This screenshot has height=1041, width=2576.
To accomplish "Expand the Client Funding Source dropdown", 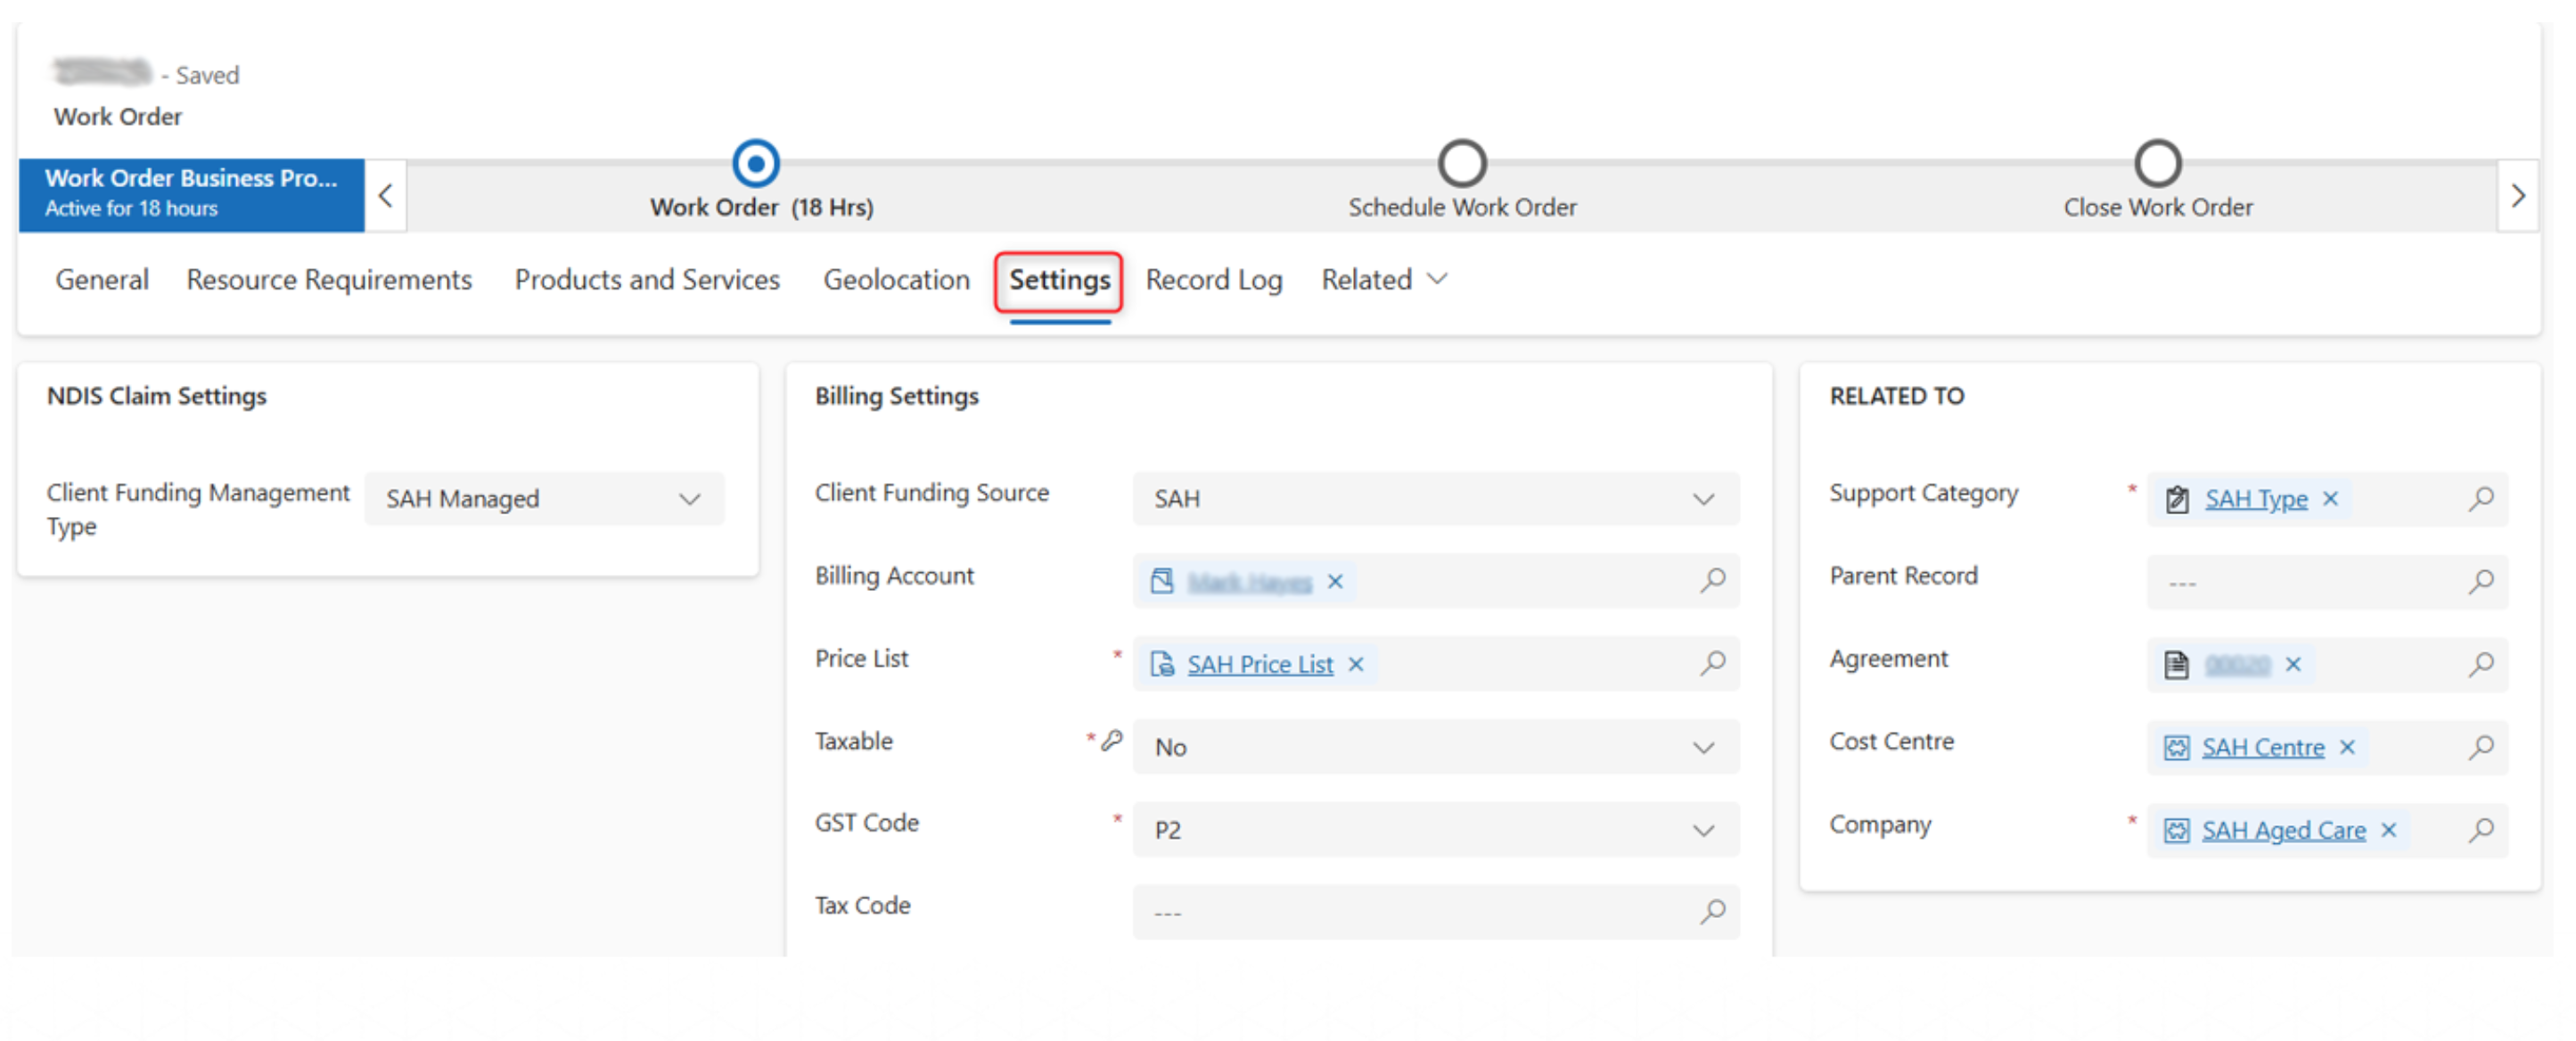I will (1435, 499).
